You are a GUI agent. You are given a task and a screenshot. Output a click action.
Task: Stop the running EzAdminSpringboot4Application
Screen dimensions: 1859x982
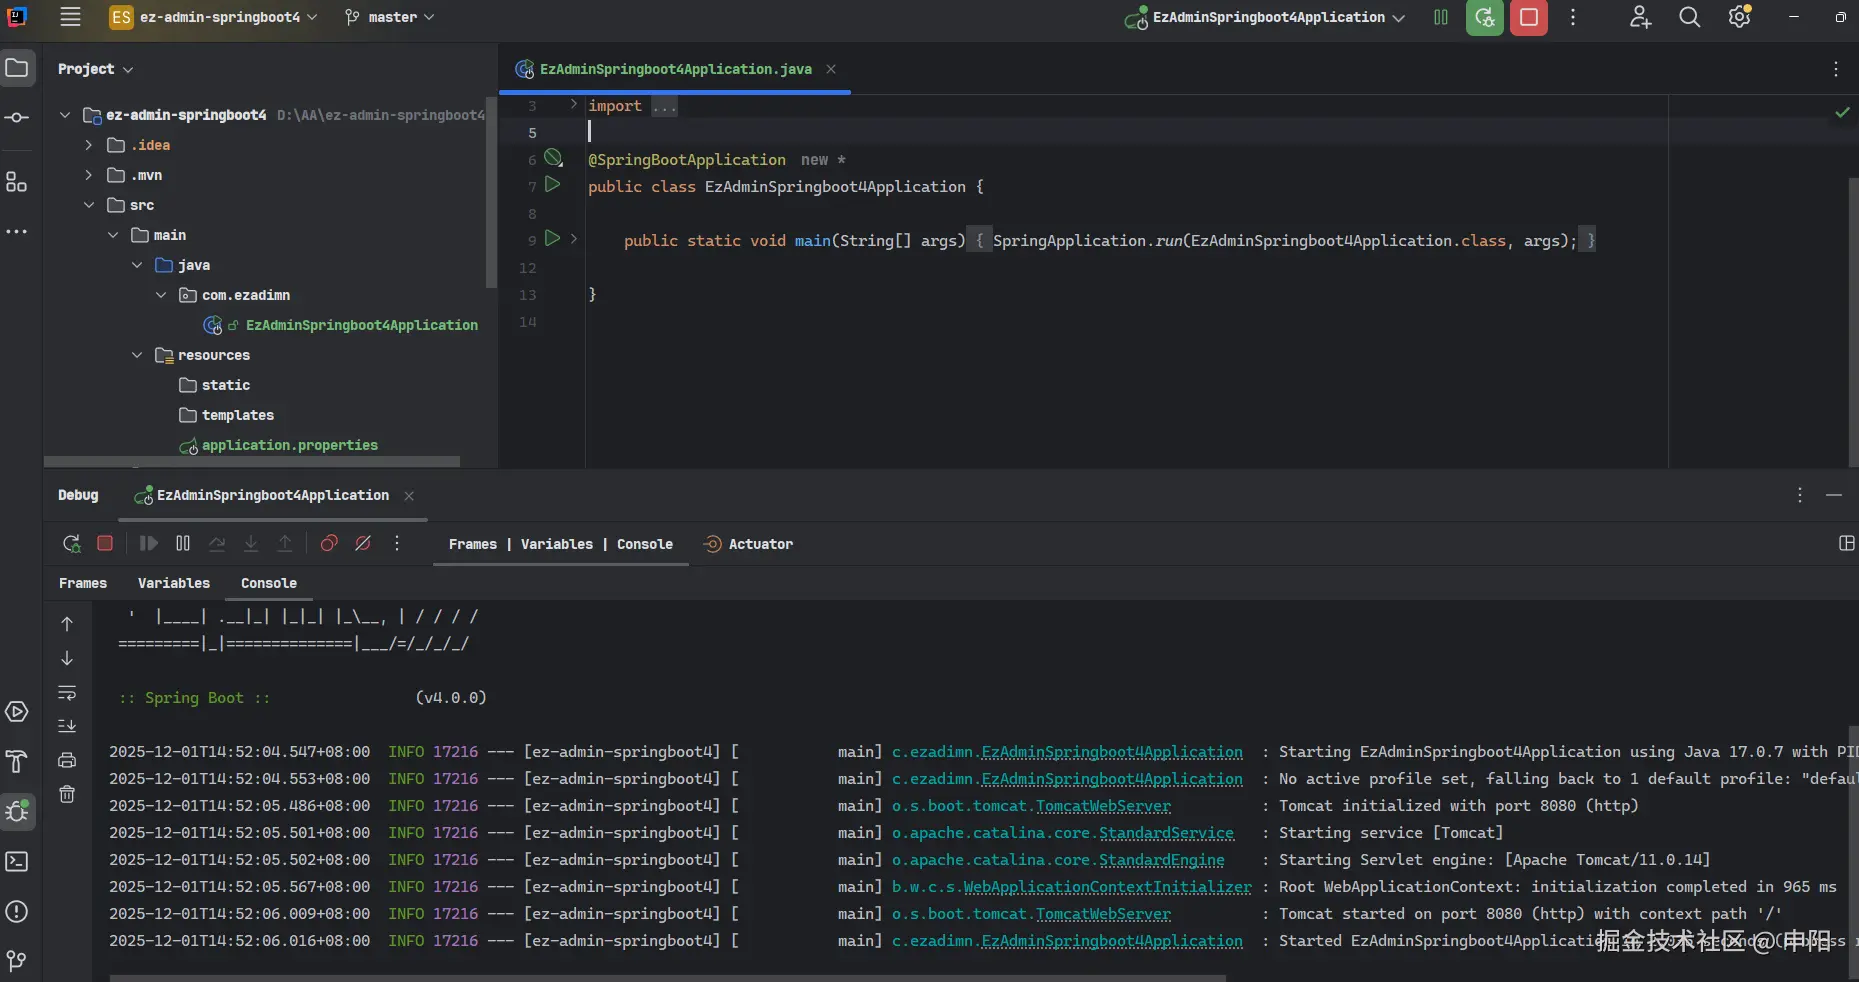[1528, 18]
